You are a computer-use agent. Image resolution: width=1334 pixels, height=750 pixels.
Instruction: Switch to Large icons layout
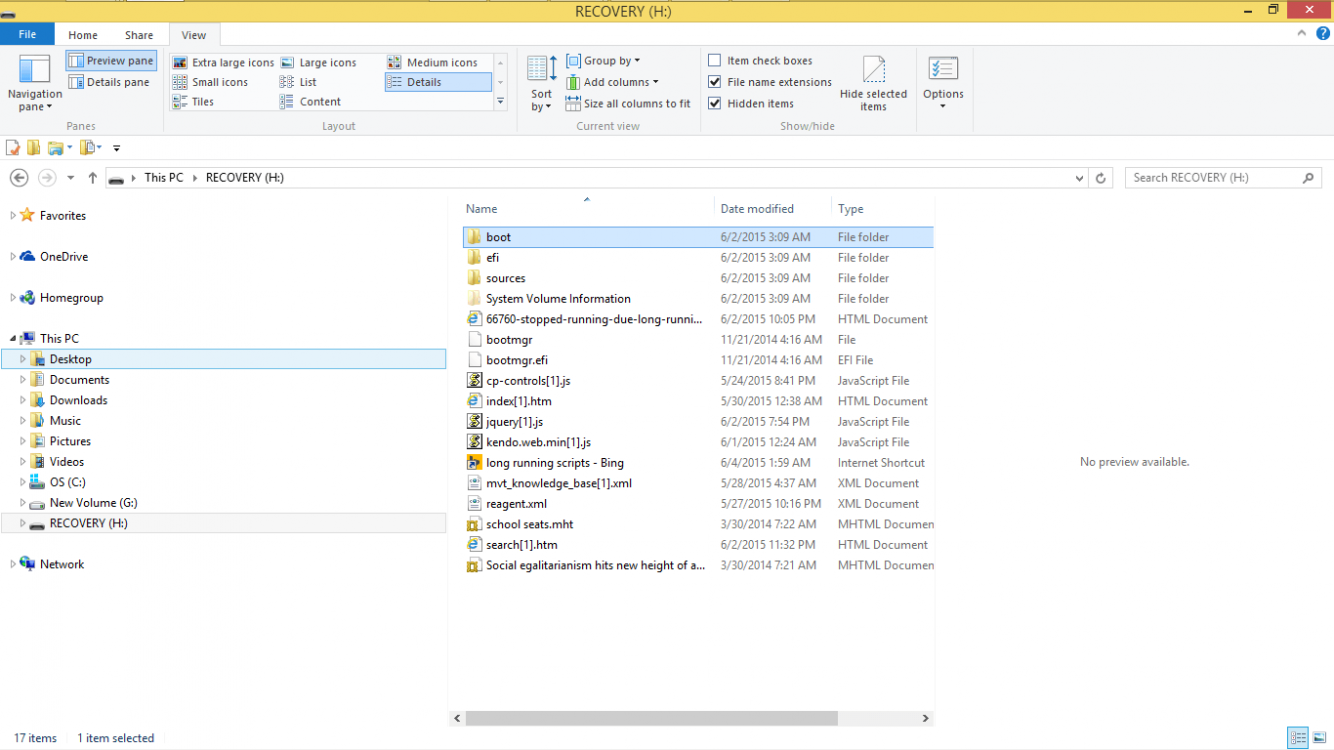pyautogui.click(x=318, y=62)
